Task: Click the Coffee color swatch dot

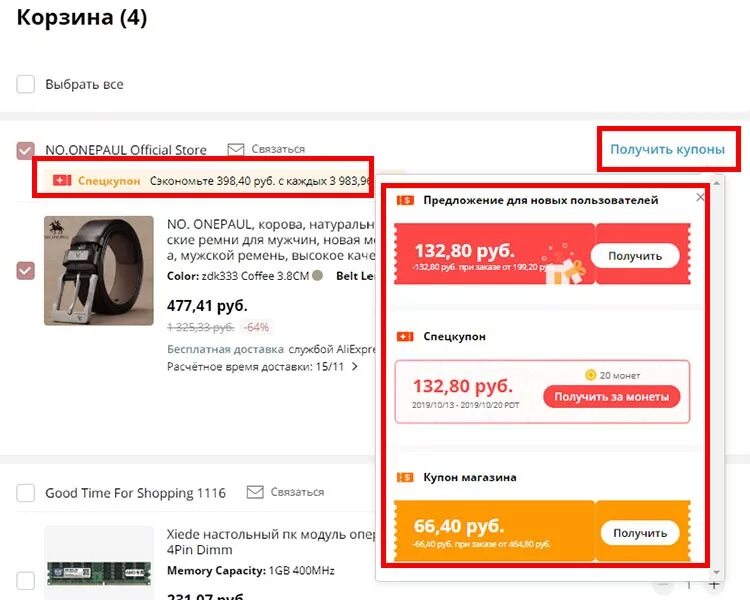Action: pyautogui.click(x=317, y=276)
